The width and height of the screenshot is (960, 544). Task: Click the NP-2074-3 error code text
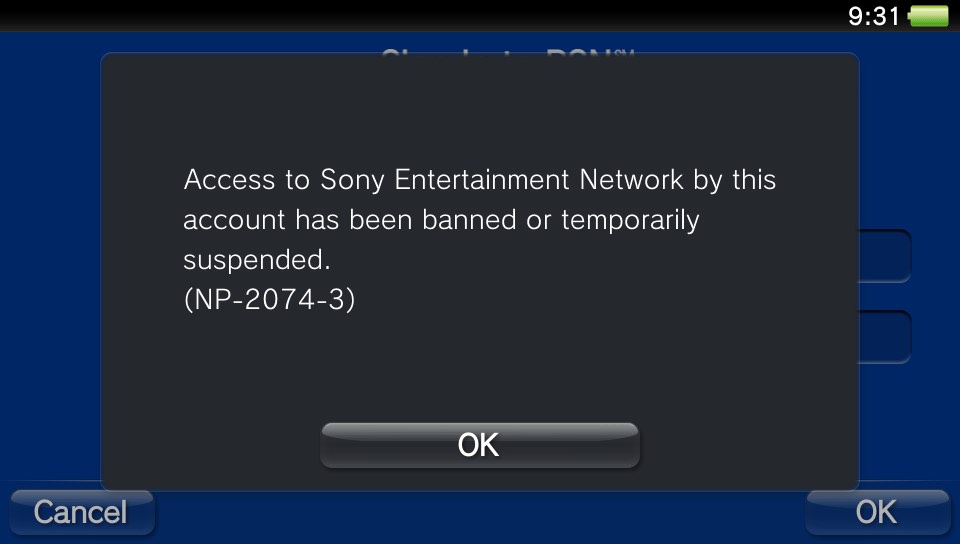tap(269, 299)
